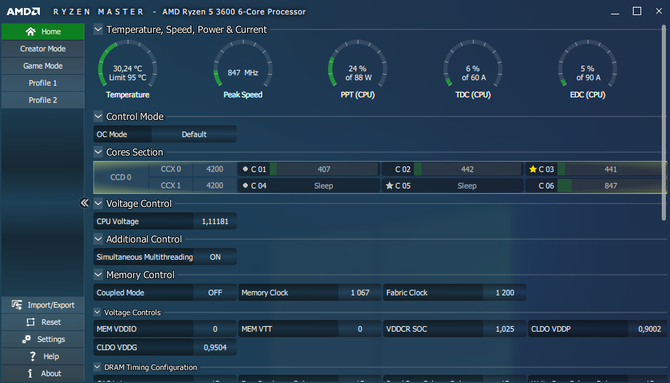670x383 pixels.
Task: Click the Help question mark icon
Action: tap(32, 356)
